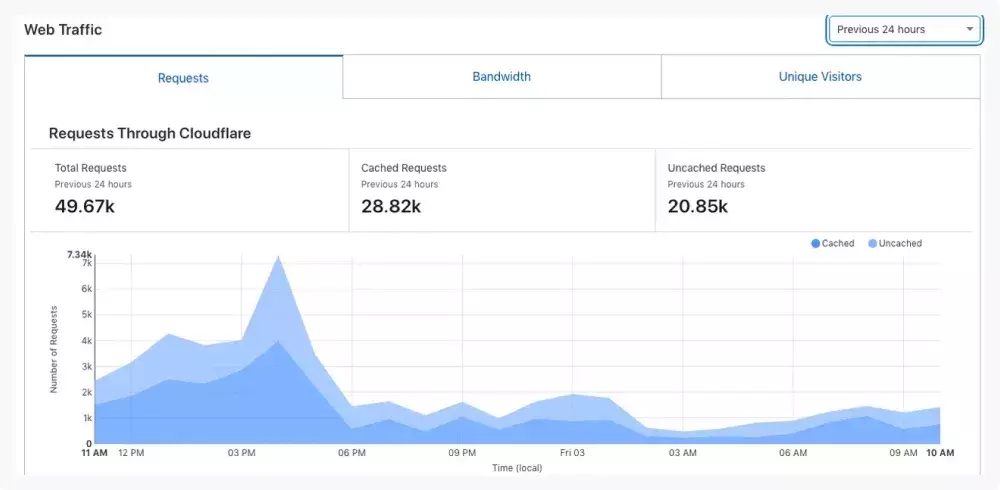Click the 10 AM end label on the axis
The height and width of the screenshot is (490, 1000).
click(939, 453)
